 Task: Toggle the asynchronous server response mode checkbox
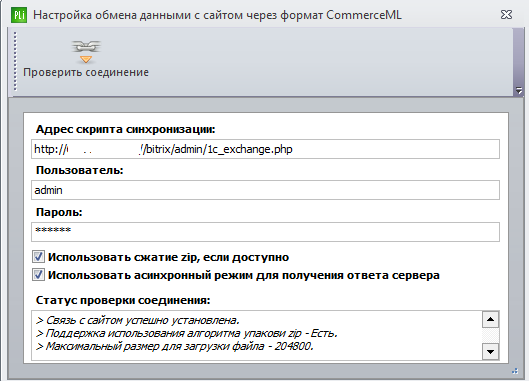(38, 274)
